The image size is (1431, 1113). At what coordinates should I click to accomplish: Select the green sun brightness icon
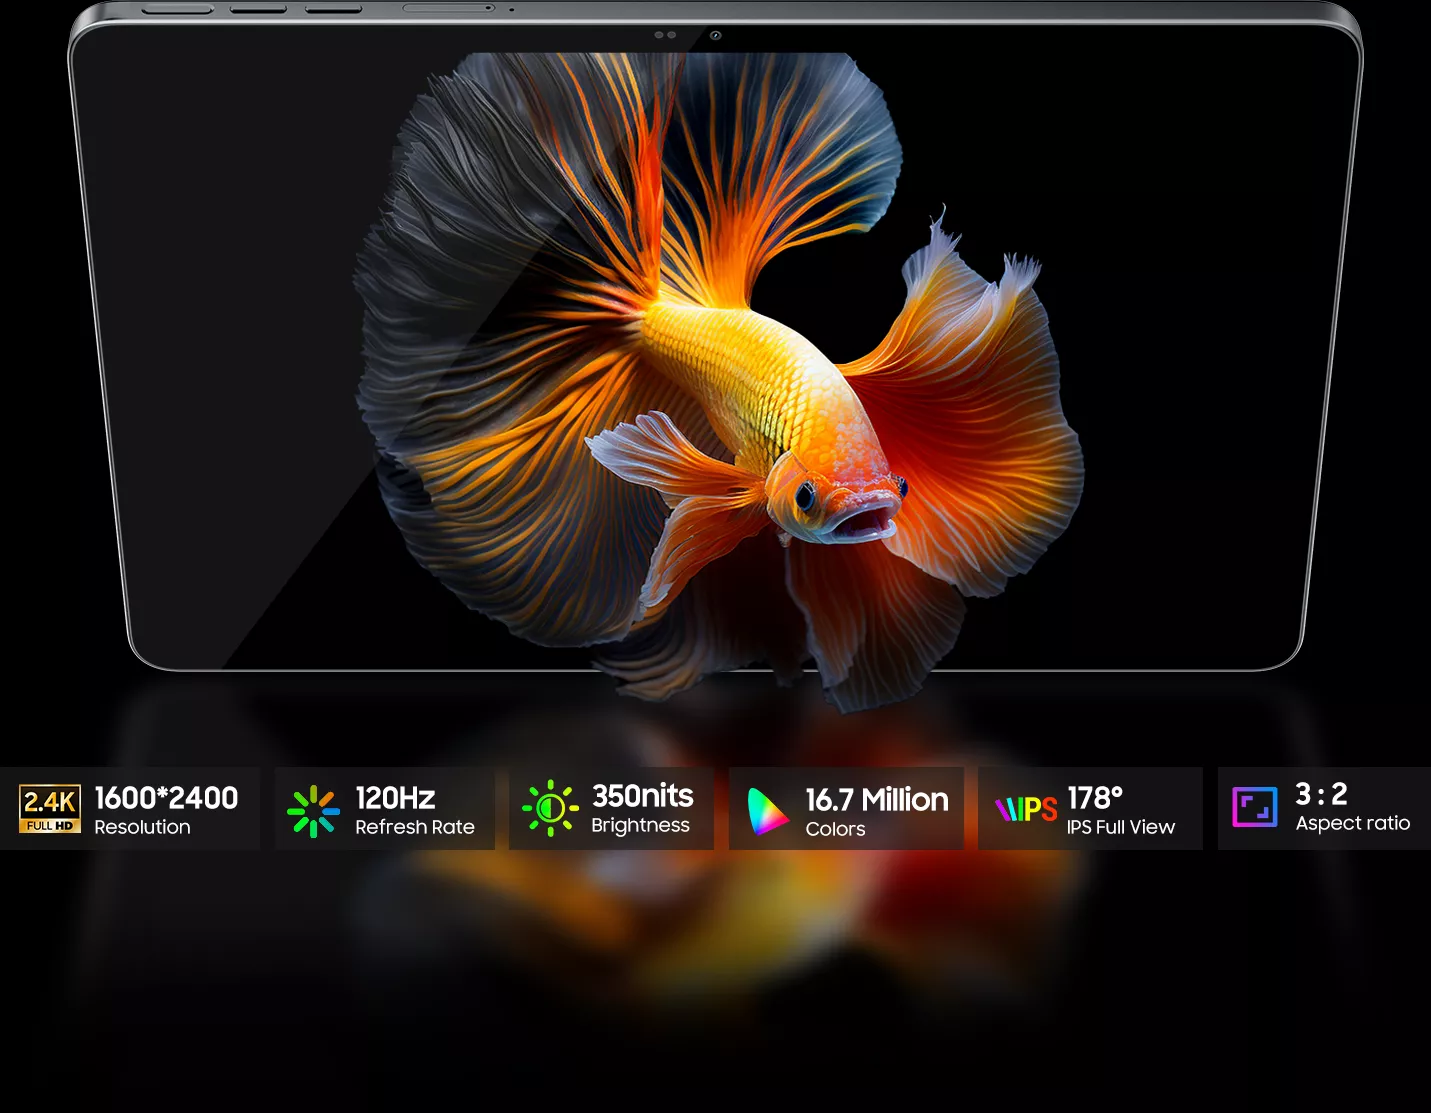pos(549,808)
